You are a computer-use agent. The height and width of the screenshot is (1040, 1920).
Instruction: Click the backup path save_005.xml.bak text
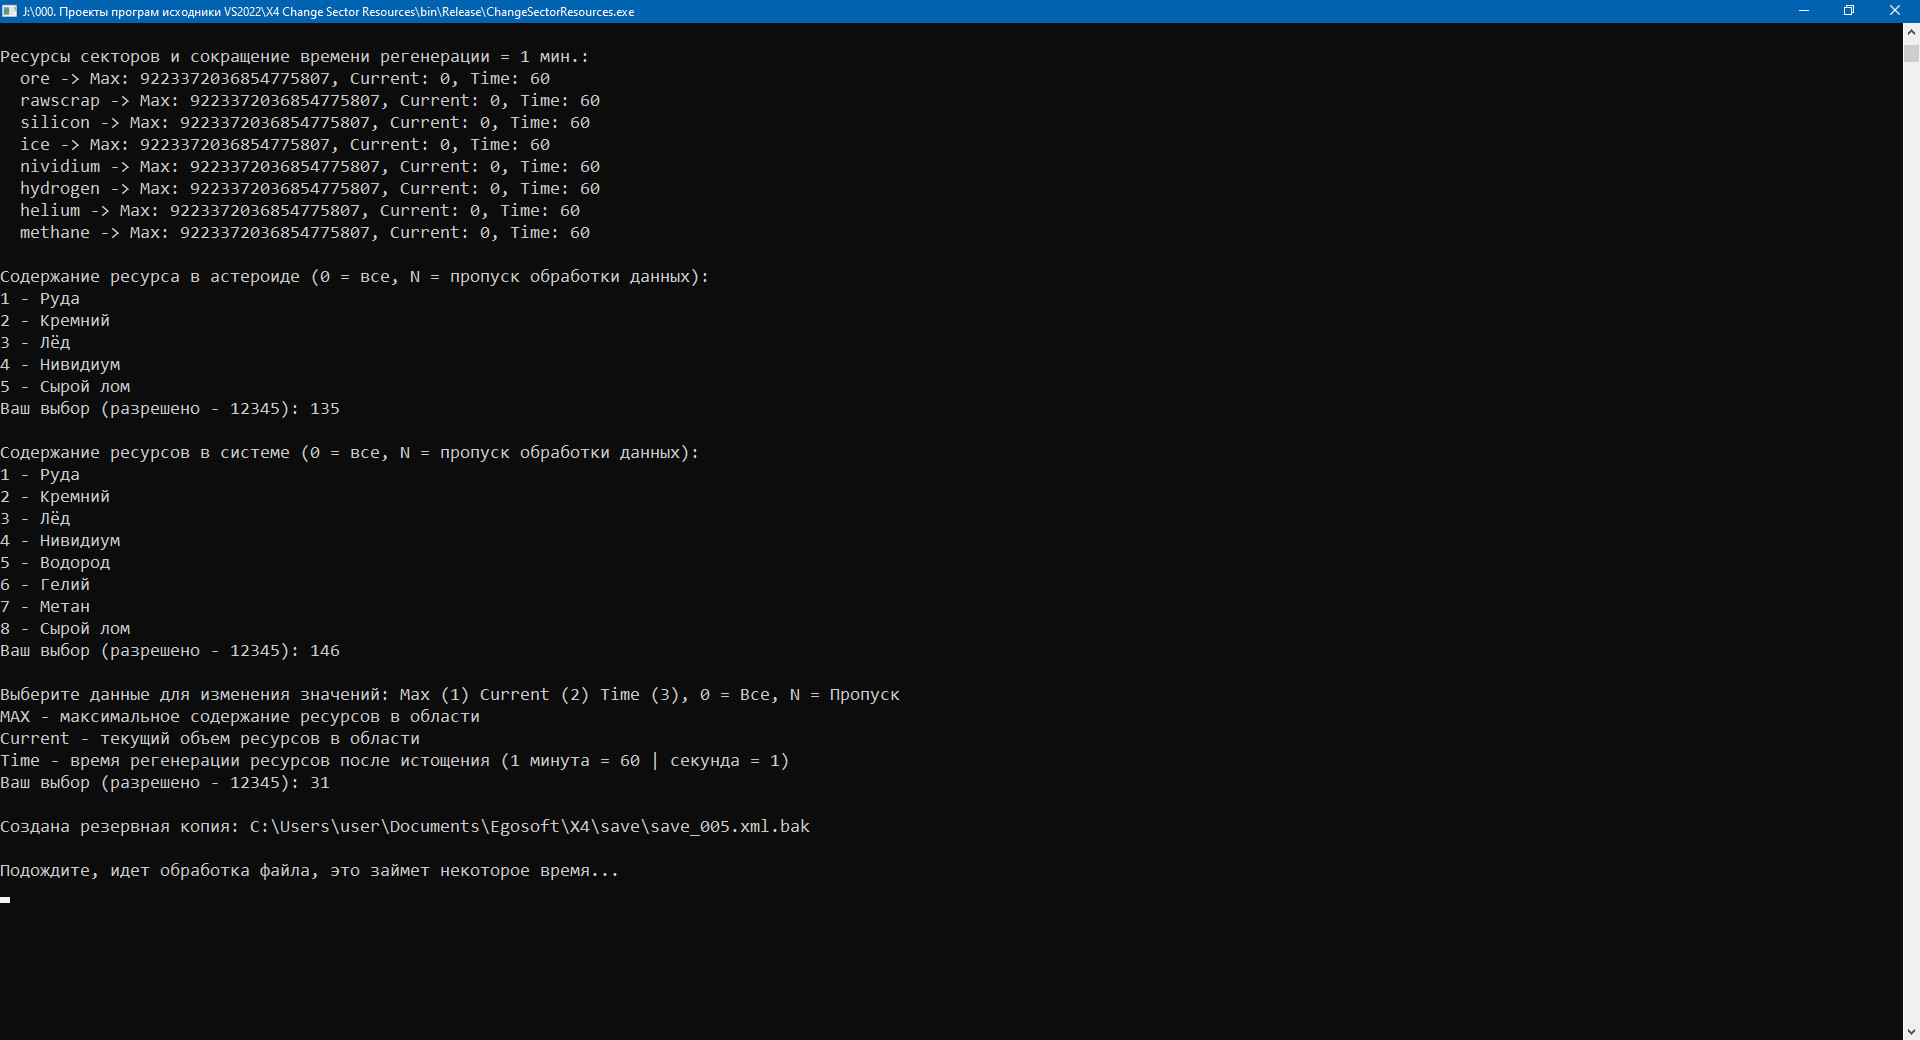click(x=529, y=827)
